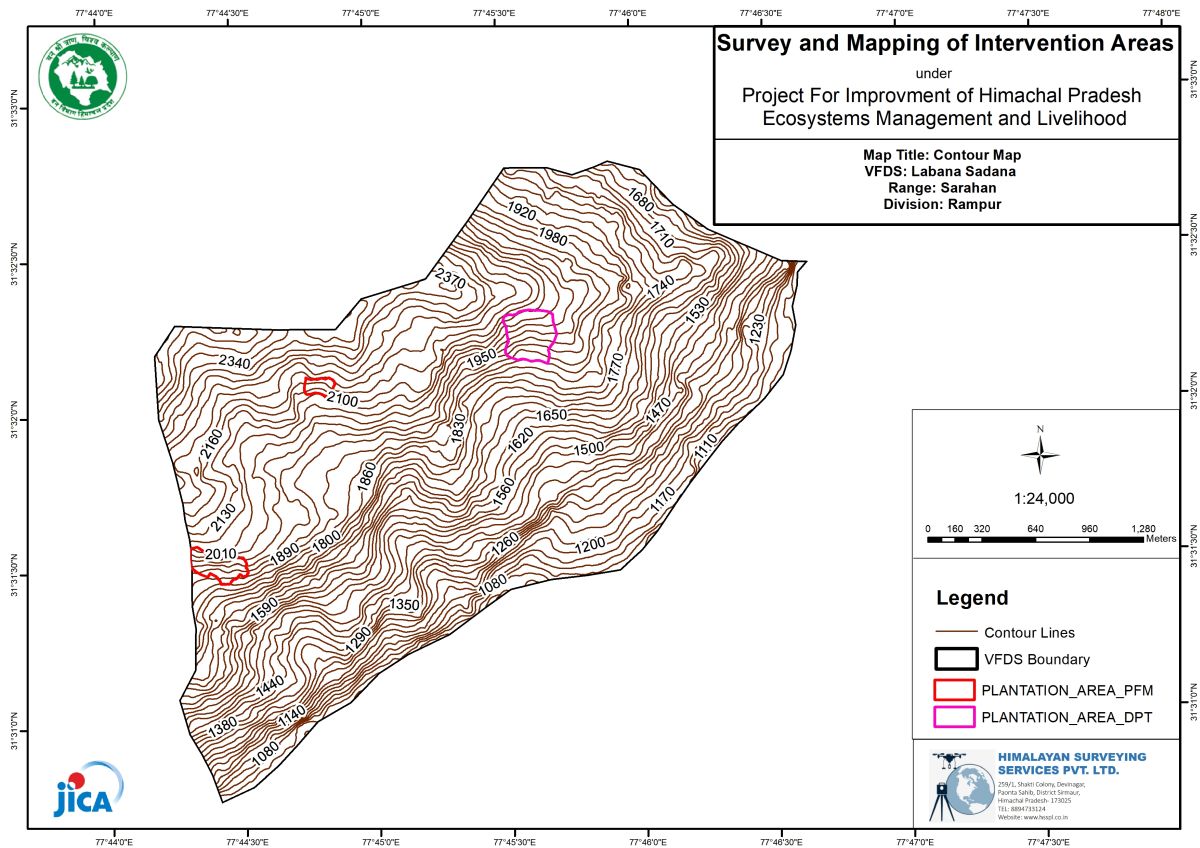Viewport: 1200px width, 848px height.
Task: Click the 1740 contour label
Action: pos(660,287)
